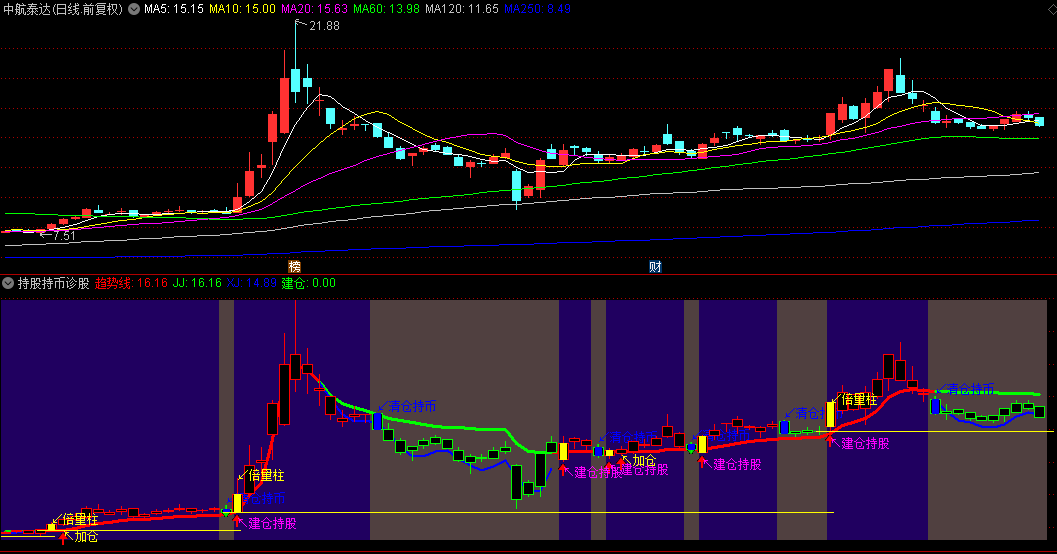Click the leftmost 加仓 signal label
The image size is (1057, 554).
coord(86,536)
